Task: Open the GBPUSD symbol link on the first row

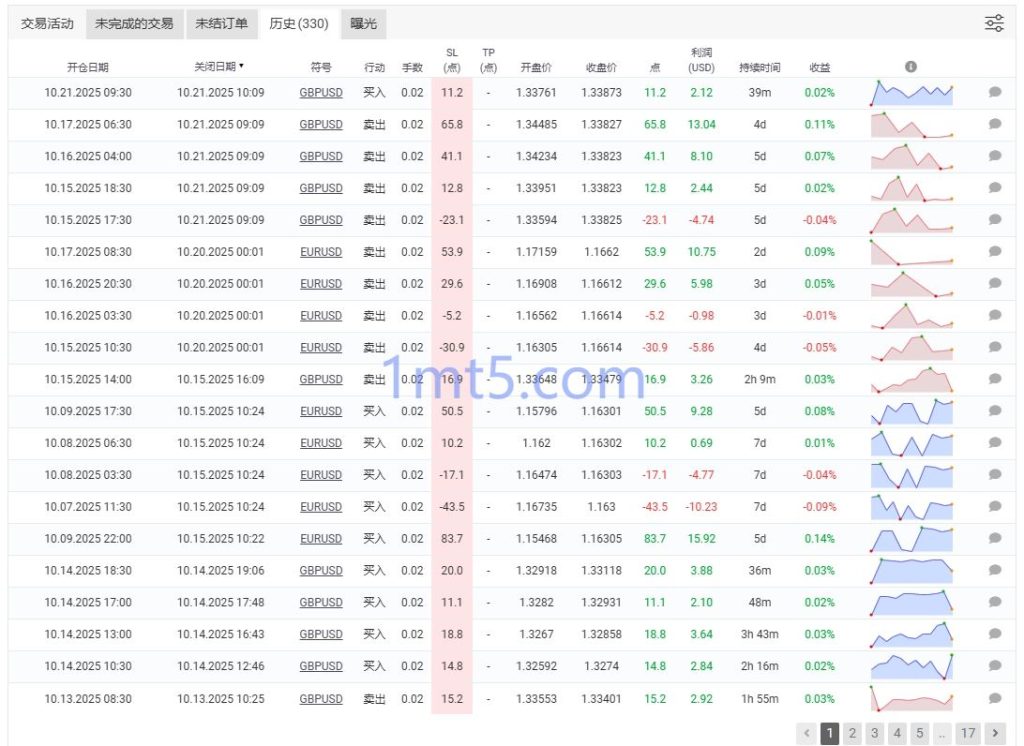Action: point(320,92)
